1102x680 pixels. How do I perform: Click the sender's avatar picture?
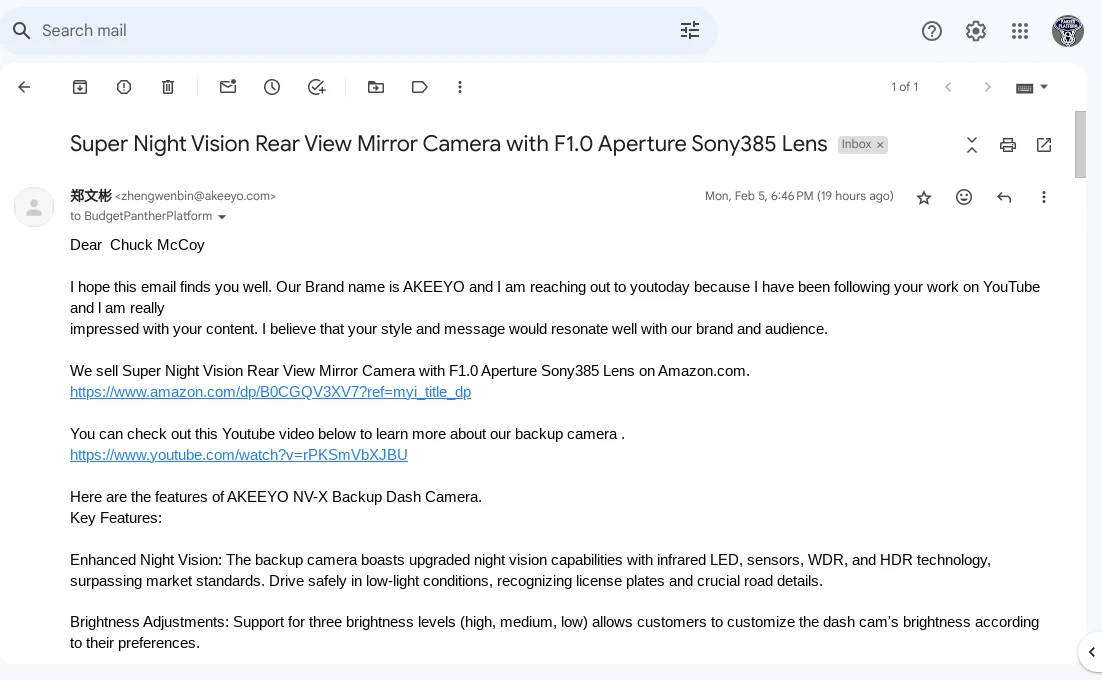(34, 207)
